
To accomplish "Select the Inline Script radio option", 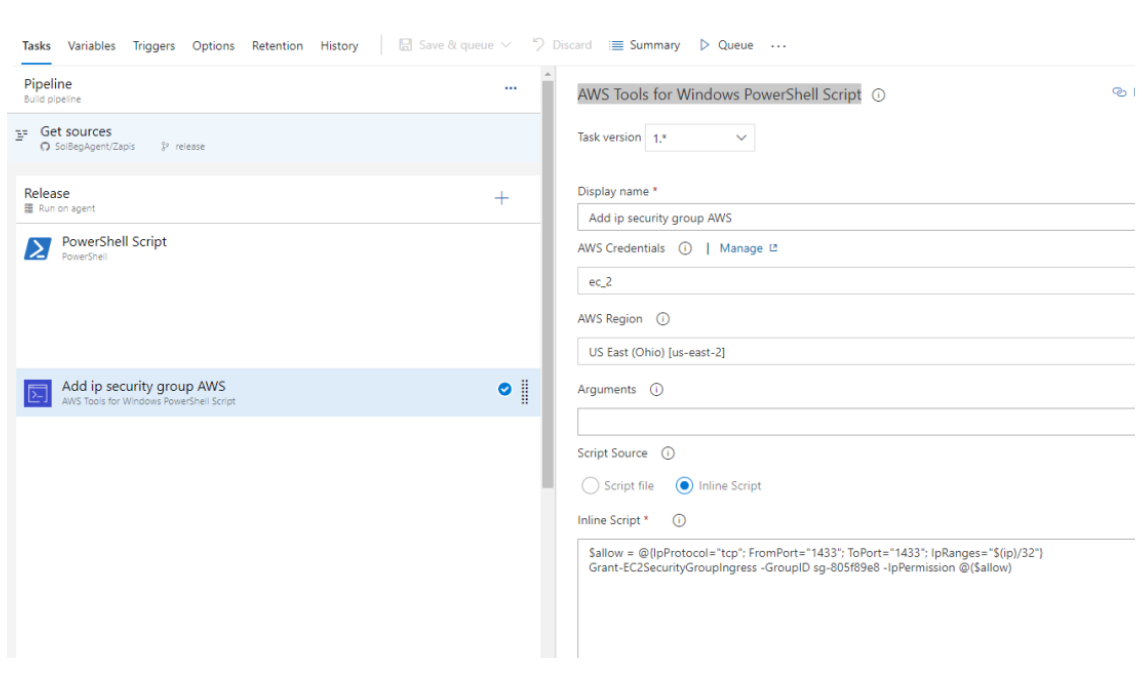I will coord(684,486).
